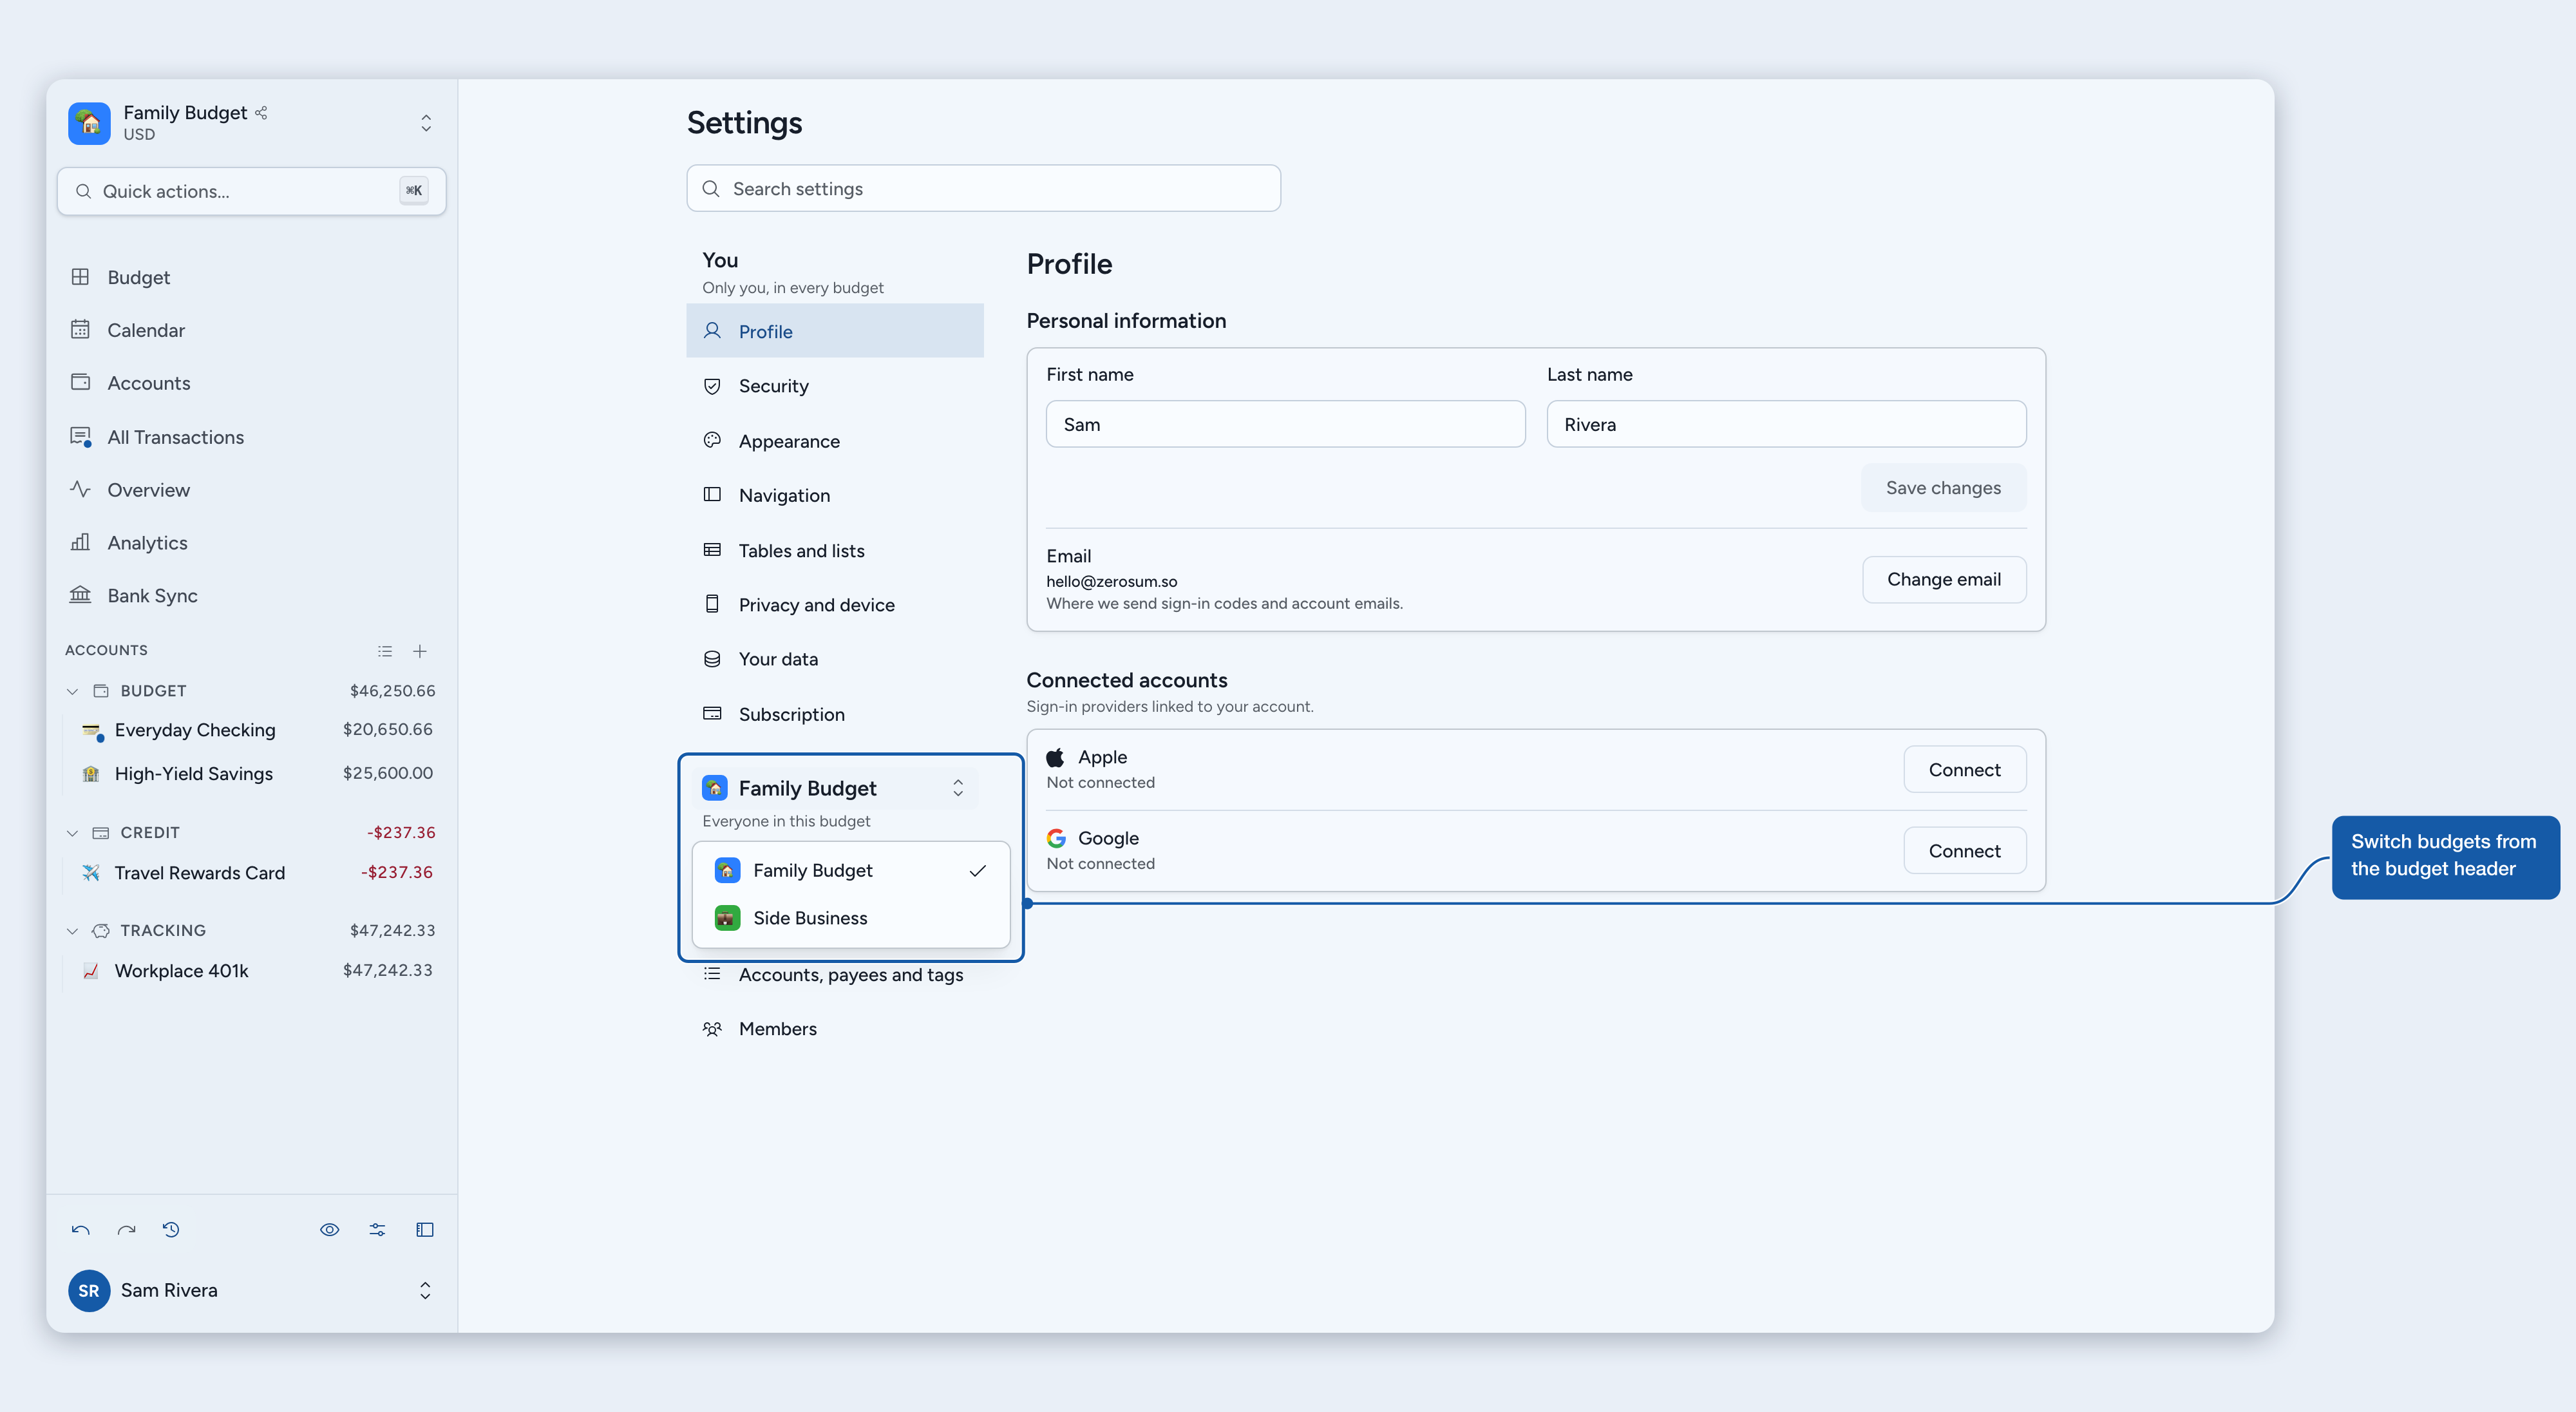The image size is (2576, 1412).
Task: Open budget switcher chevron in sidebar header
Action: [426, 123]
